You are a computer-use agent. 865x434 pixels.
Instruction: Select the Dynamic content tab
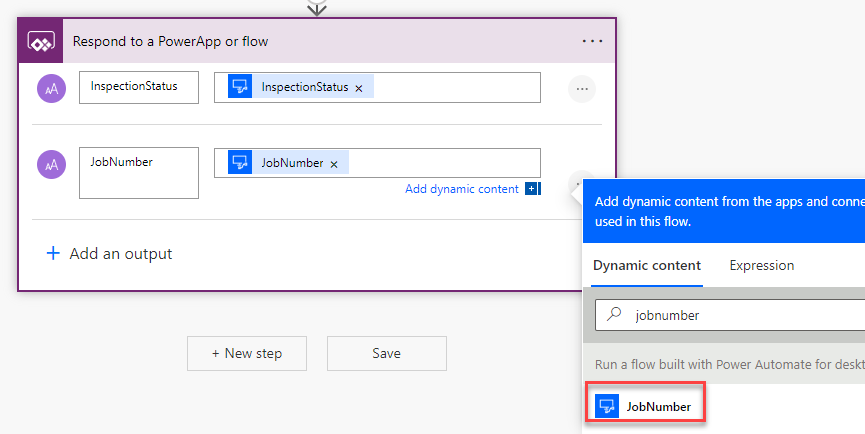pyautogui.click(x=646, y=265)
